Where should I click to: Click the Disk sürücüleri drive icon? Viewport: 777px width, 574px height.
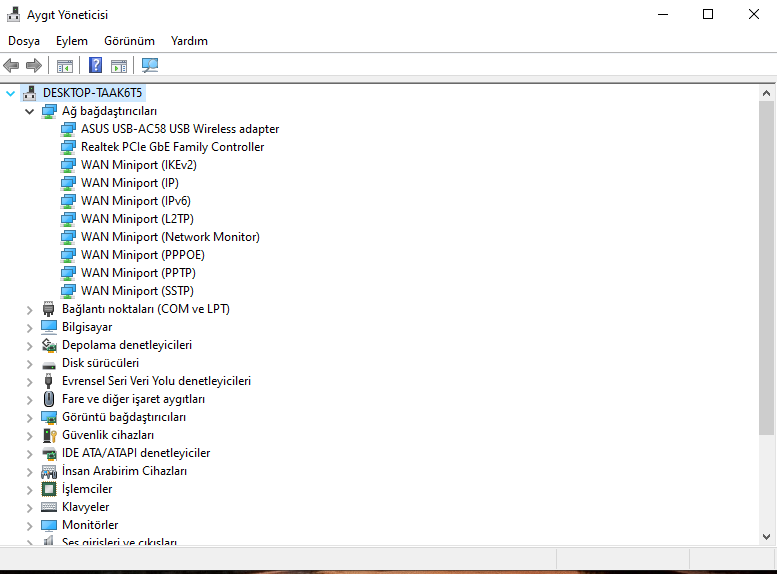(49, 365)
